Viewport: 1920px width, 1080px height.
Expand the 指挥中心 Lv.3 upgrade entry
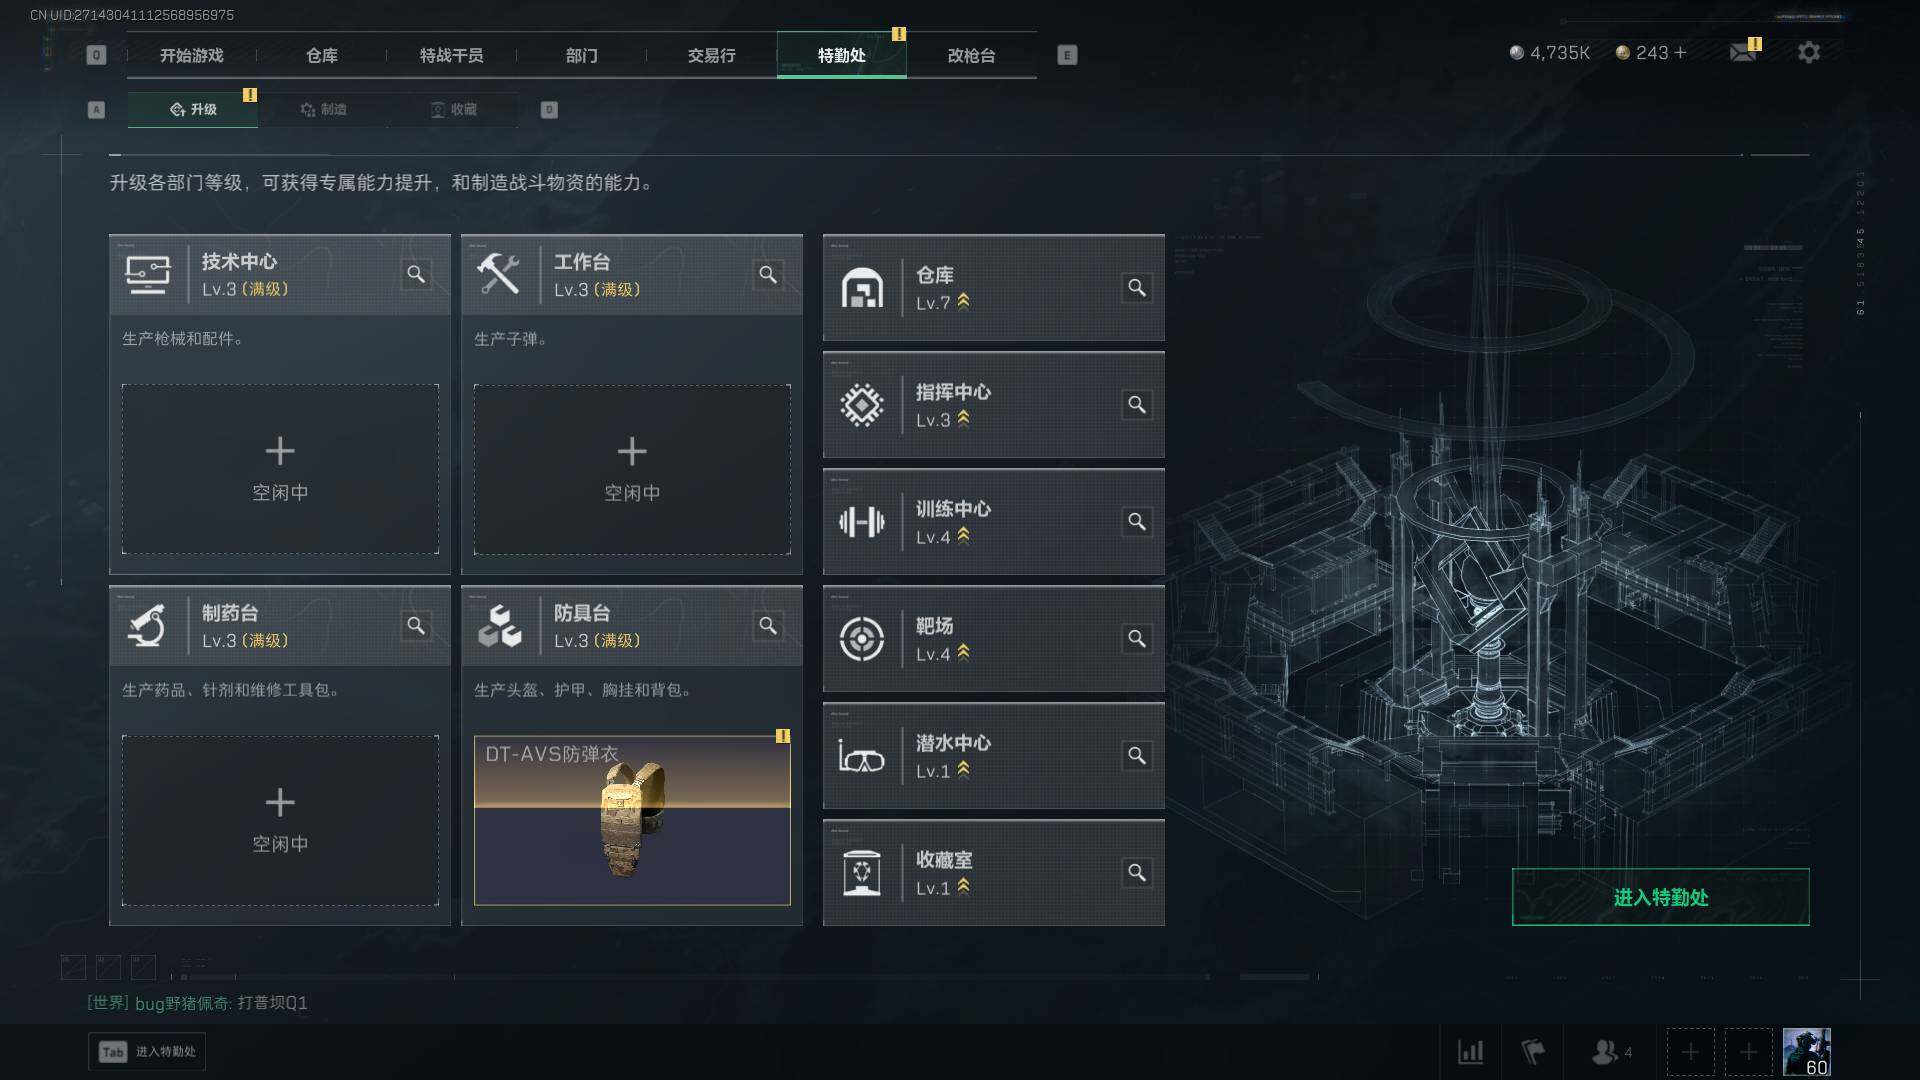coord(994,405)
